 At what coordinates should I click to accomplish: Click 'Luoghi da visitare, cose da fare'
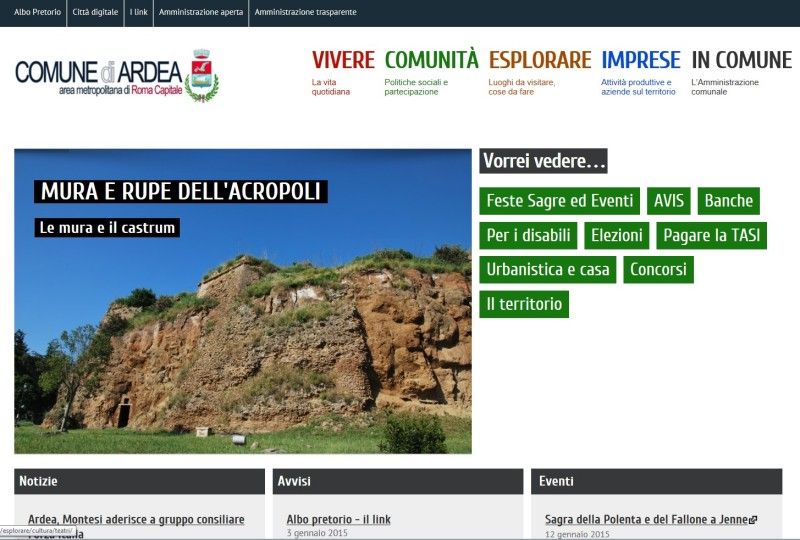(521, 87)
